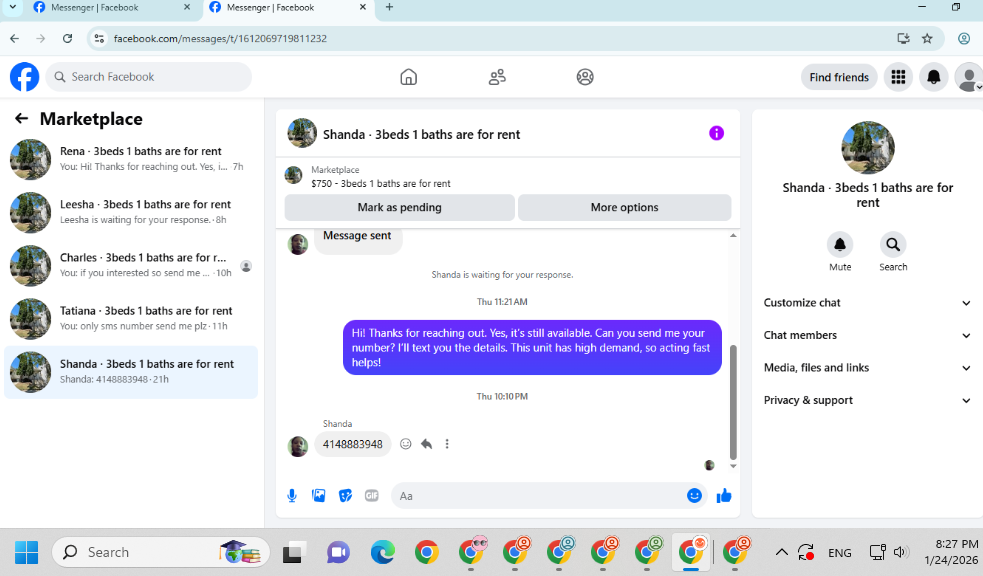Viewport: 983px width, 576px height.
Task: Send a thumbs-up like
Action: pos(724,496)
